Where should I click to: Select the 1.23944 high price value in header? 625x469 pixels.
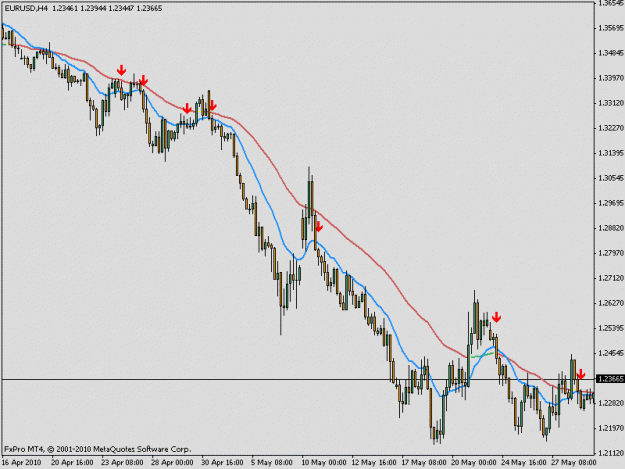pyautogui.click(x=93, y=8)
